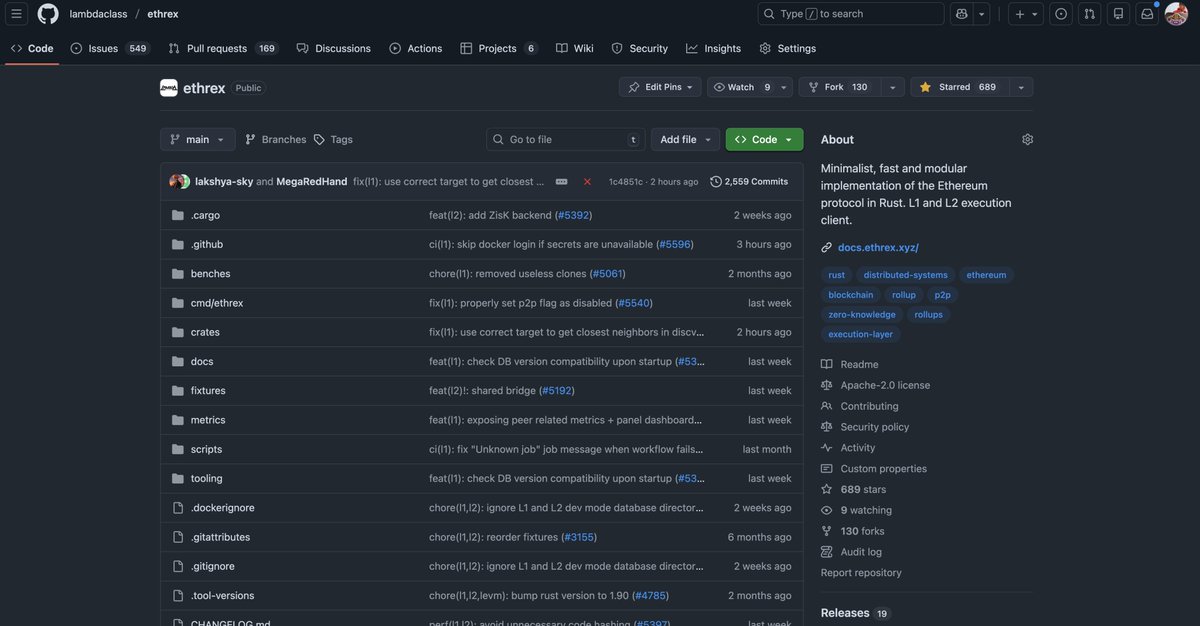Switch to the Discussions tab
Screen dimensions: 1200x626
click(334, 48)
